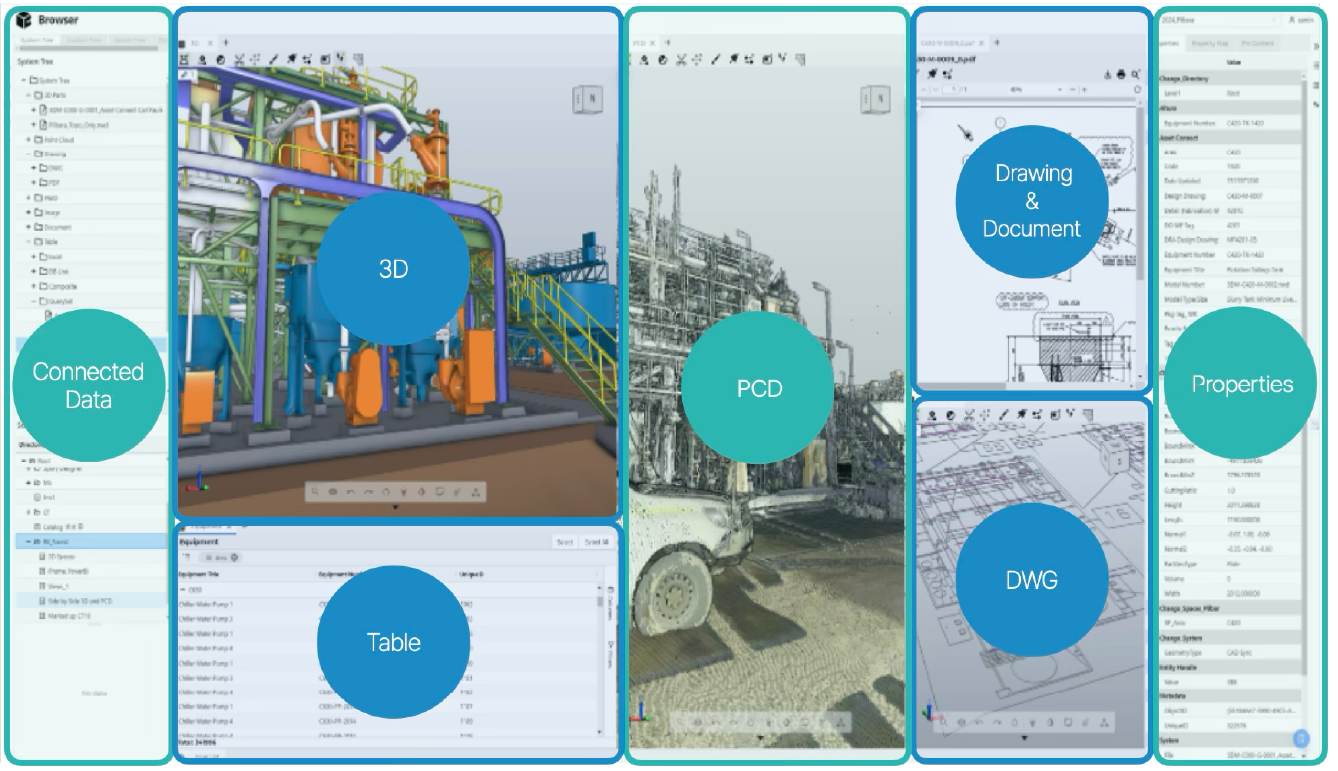Screen dimensions: 1338x771
Task: Click the Select All button in Equipment table
Action: coord(597,542)
